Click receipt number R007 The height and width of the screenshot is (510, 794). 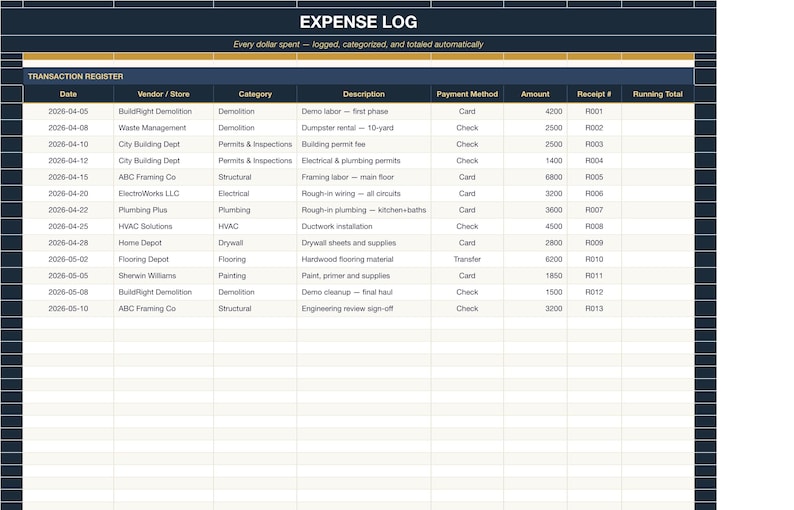coord(594,210)
